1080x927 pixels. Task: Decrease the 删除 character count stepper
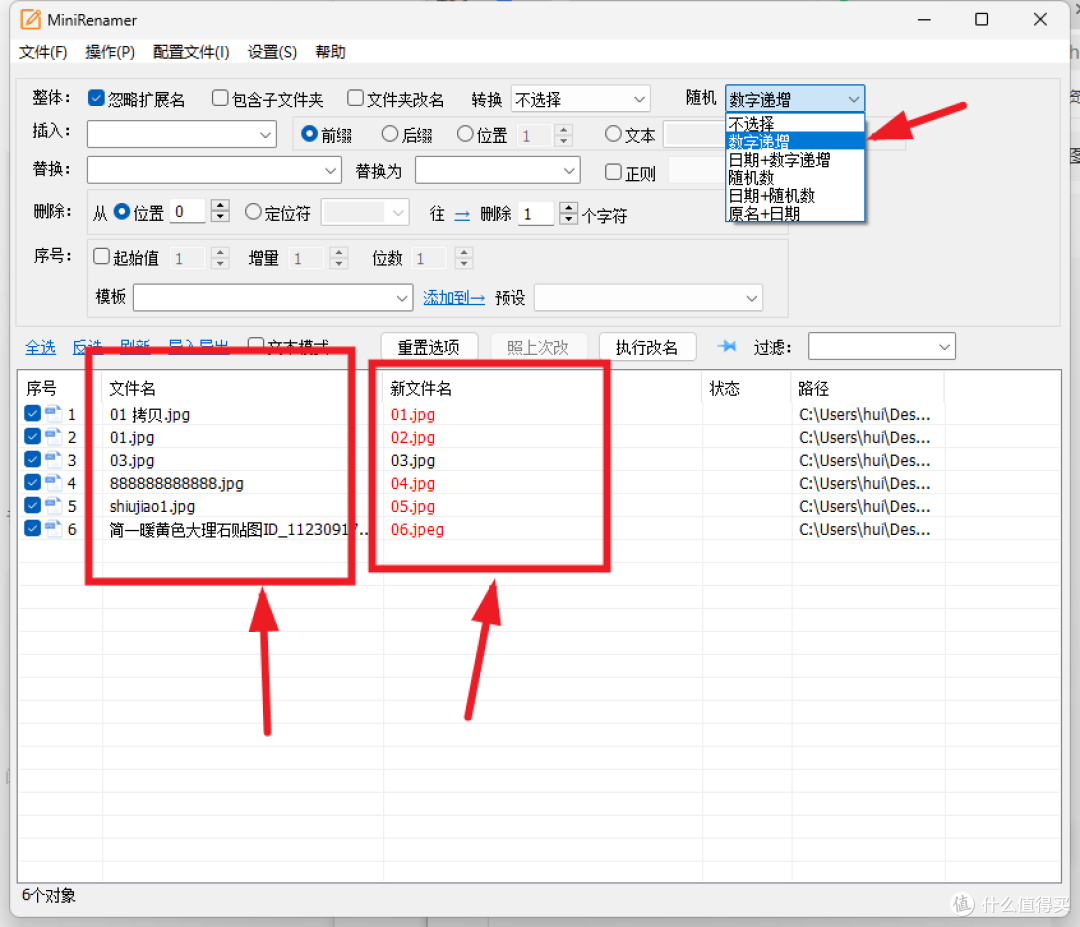pos(568,220)
